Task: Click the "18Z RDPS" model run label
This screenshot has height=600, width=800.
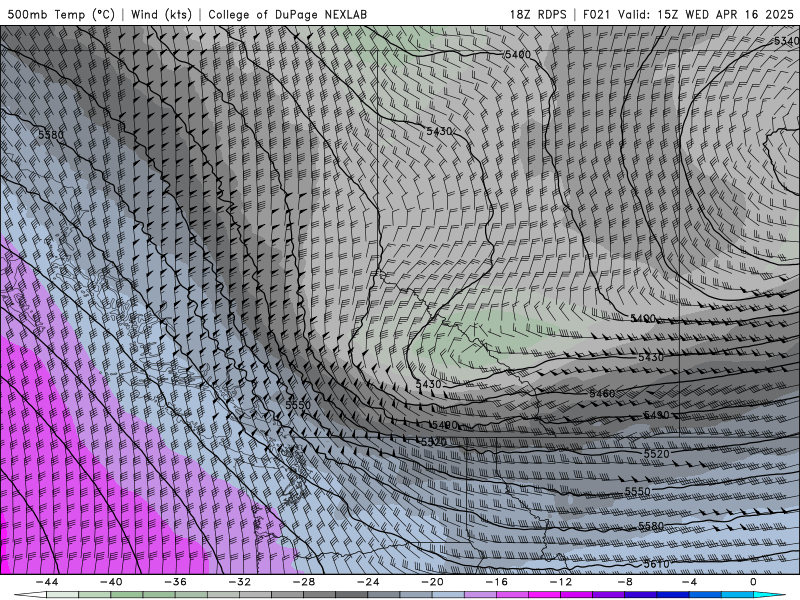Action: tap(538, 14)
